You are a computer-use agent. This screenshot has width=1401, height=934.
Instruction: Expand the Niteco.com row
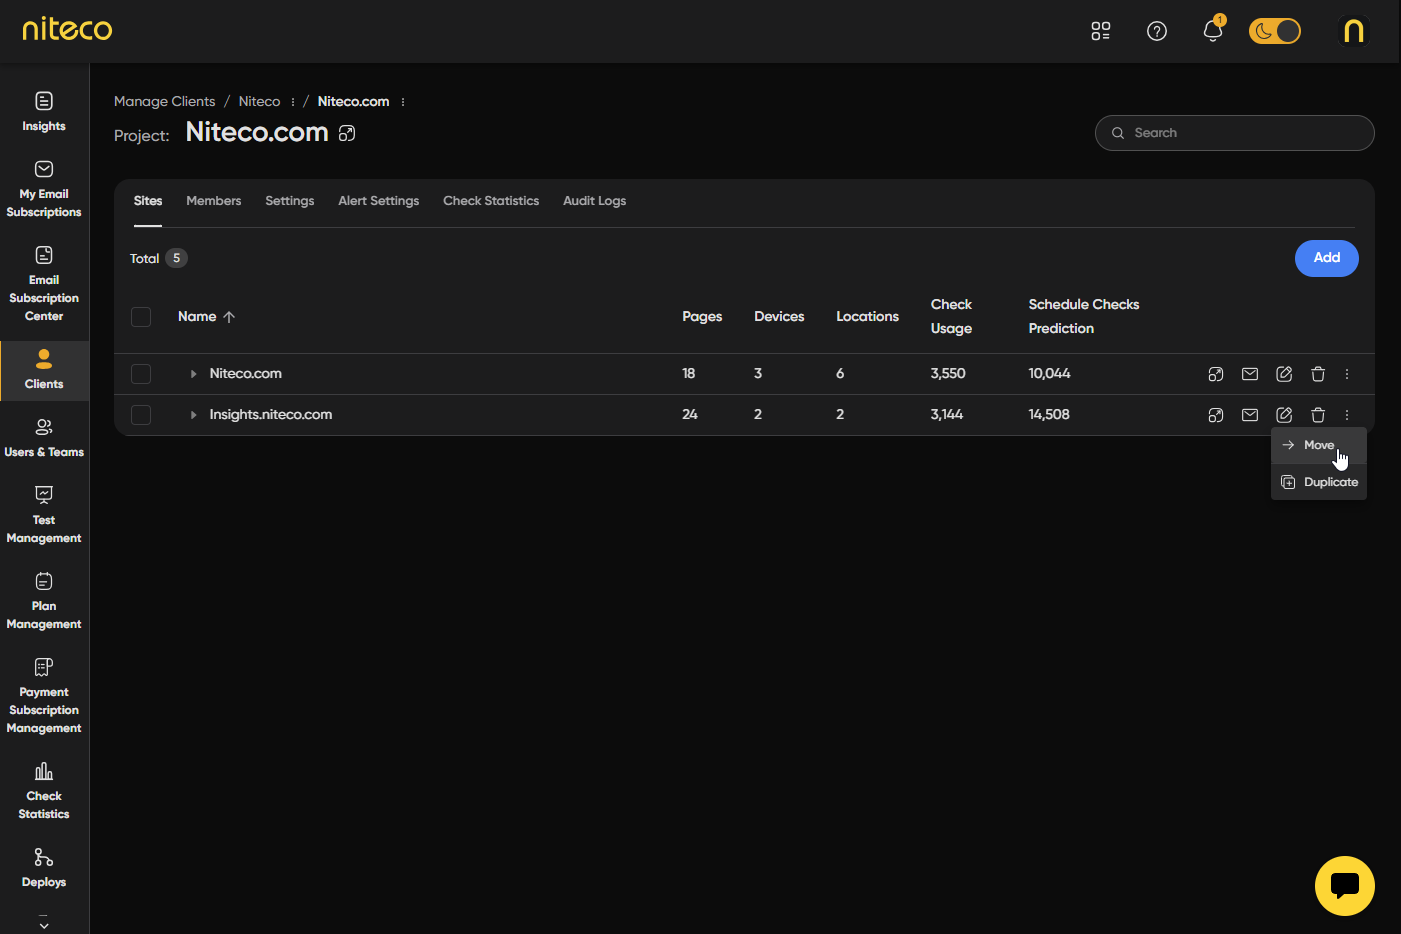coord(193,374)
